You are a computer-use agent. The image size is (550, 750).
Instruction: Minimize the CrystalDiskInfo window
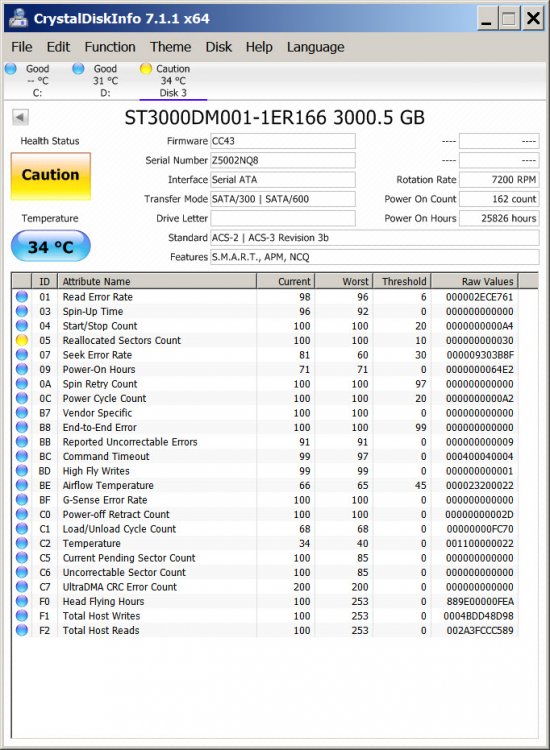(486, 19)
